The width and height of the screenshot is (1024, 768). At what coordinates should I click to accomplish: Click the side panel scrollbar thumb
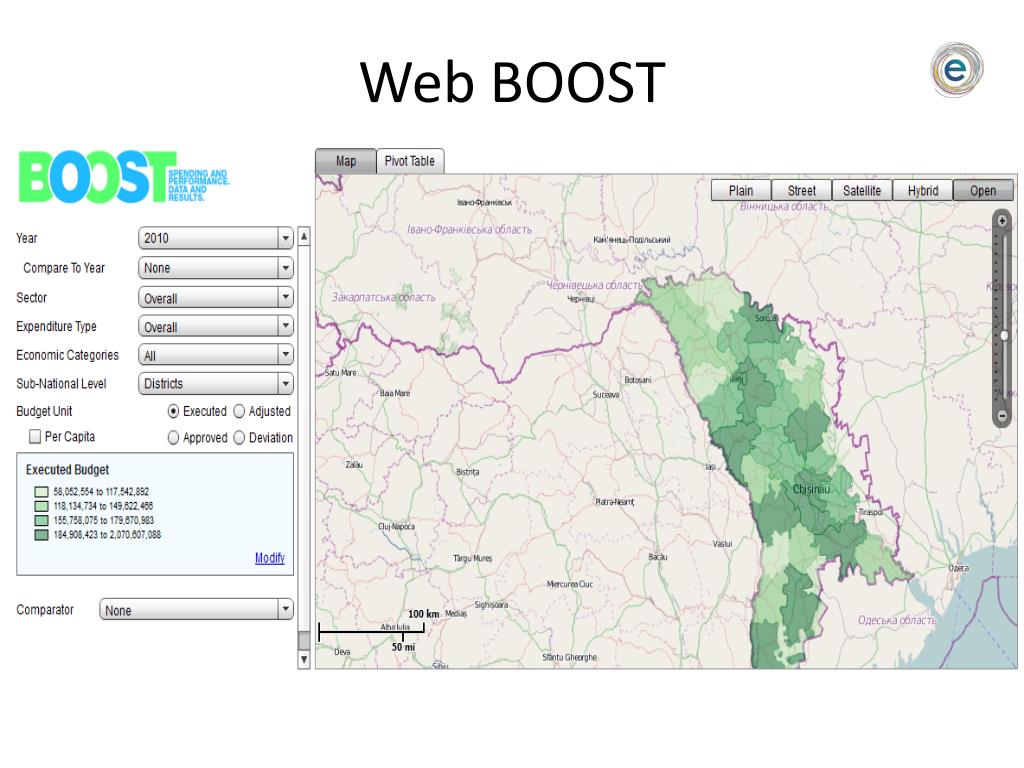click(x=304, y=640)
